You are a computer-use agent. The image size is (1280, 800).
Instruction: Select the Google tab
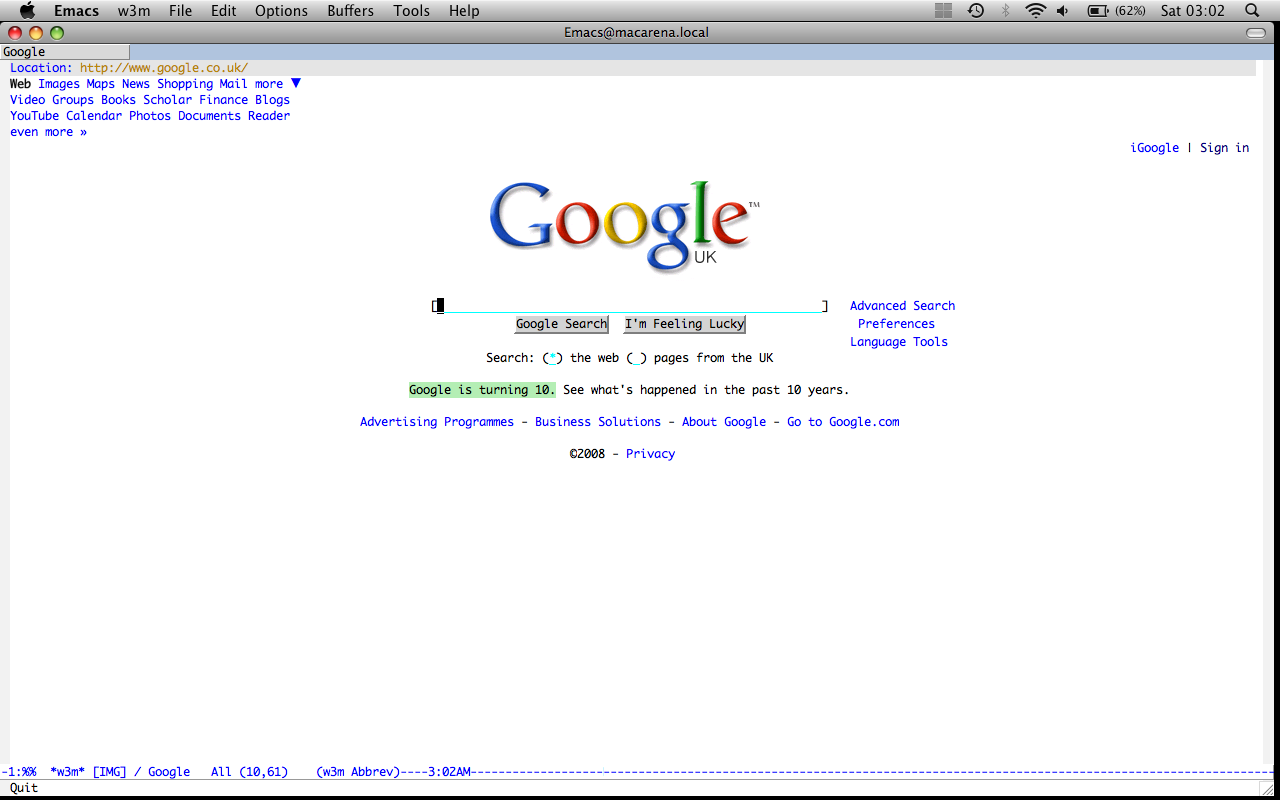[x=65, y=52]
